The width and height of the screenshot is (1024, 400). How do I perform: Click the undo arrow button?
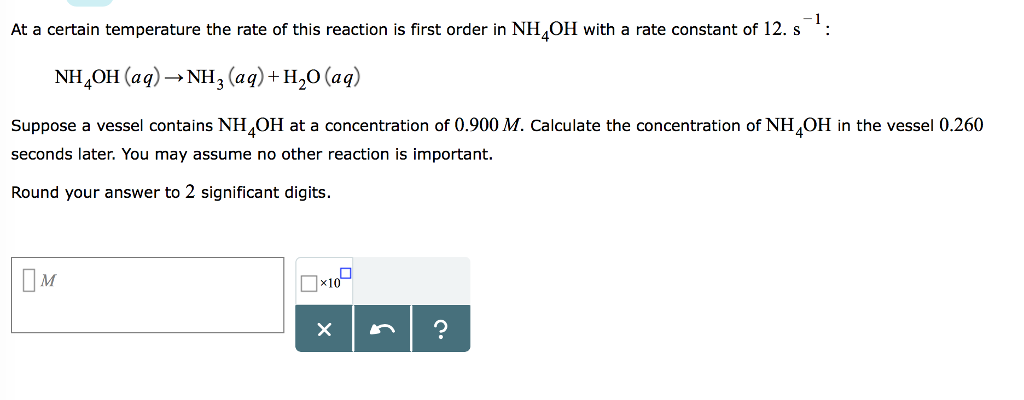pyautogui.click(x=381, y=330)
